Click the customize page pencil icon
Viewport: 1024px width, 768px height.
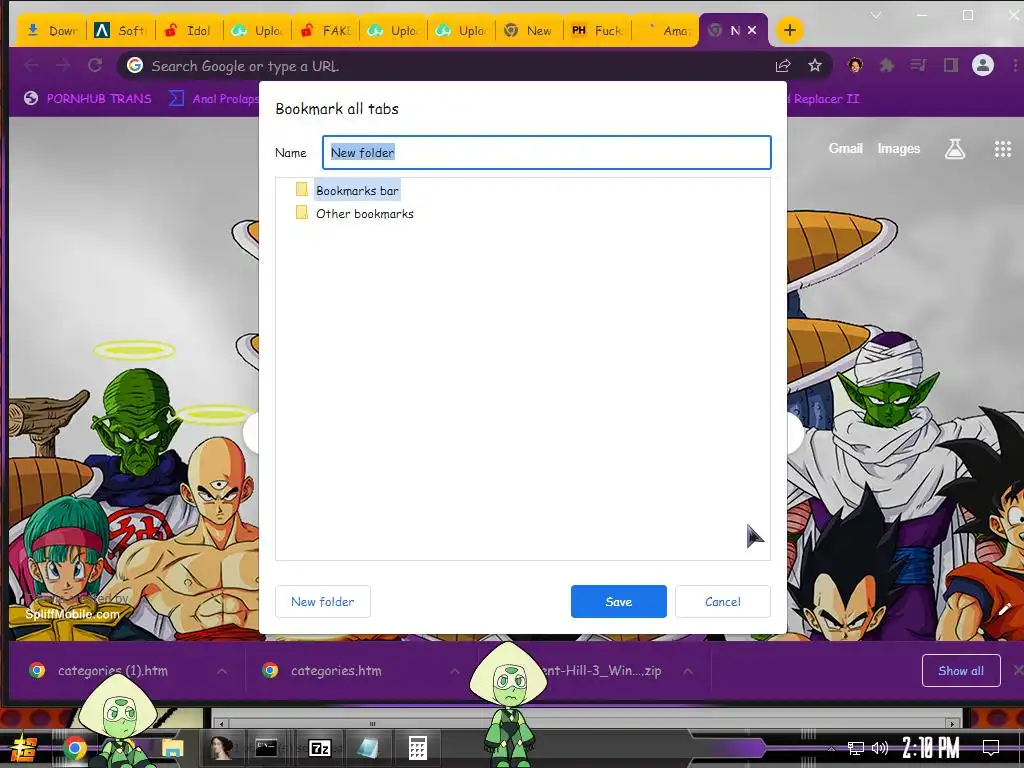1004,609
